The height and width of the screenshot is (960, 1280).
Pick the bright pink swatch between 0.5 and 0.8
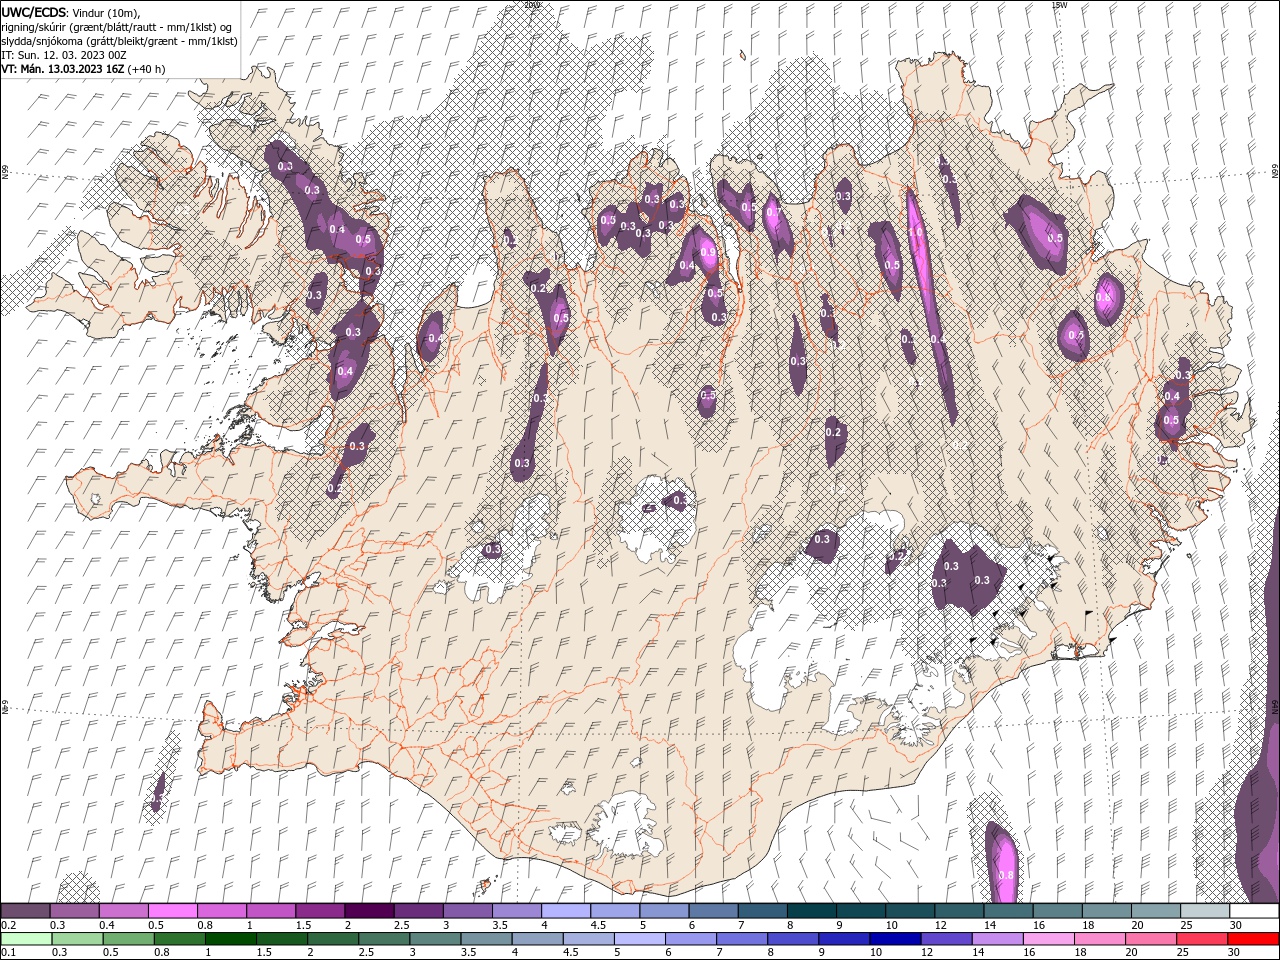(x=173, y=911)
